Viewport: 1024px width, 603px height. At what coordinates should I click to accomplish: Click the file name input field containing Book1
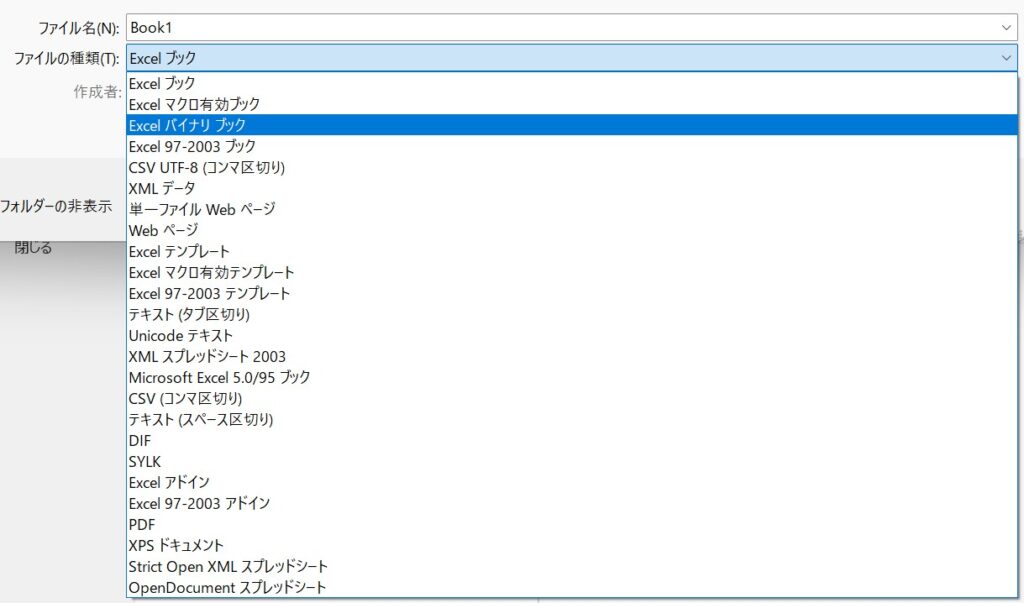(x=560, y=28)
